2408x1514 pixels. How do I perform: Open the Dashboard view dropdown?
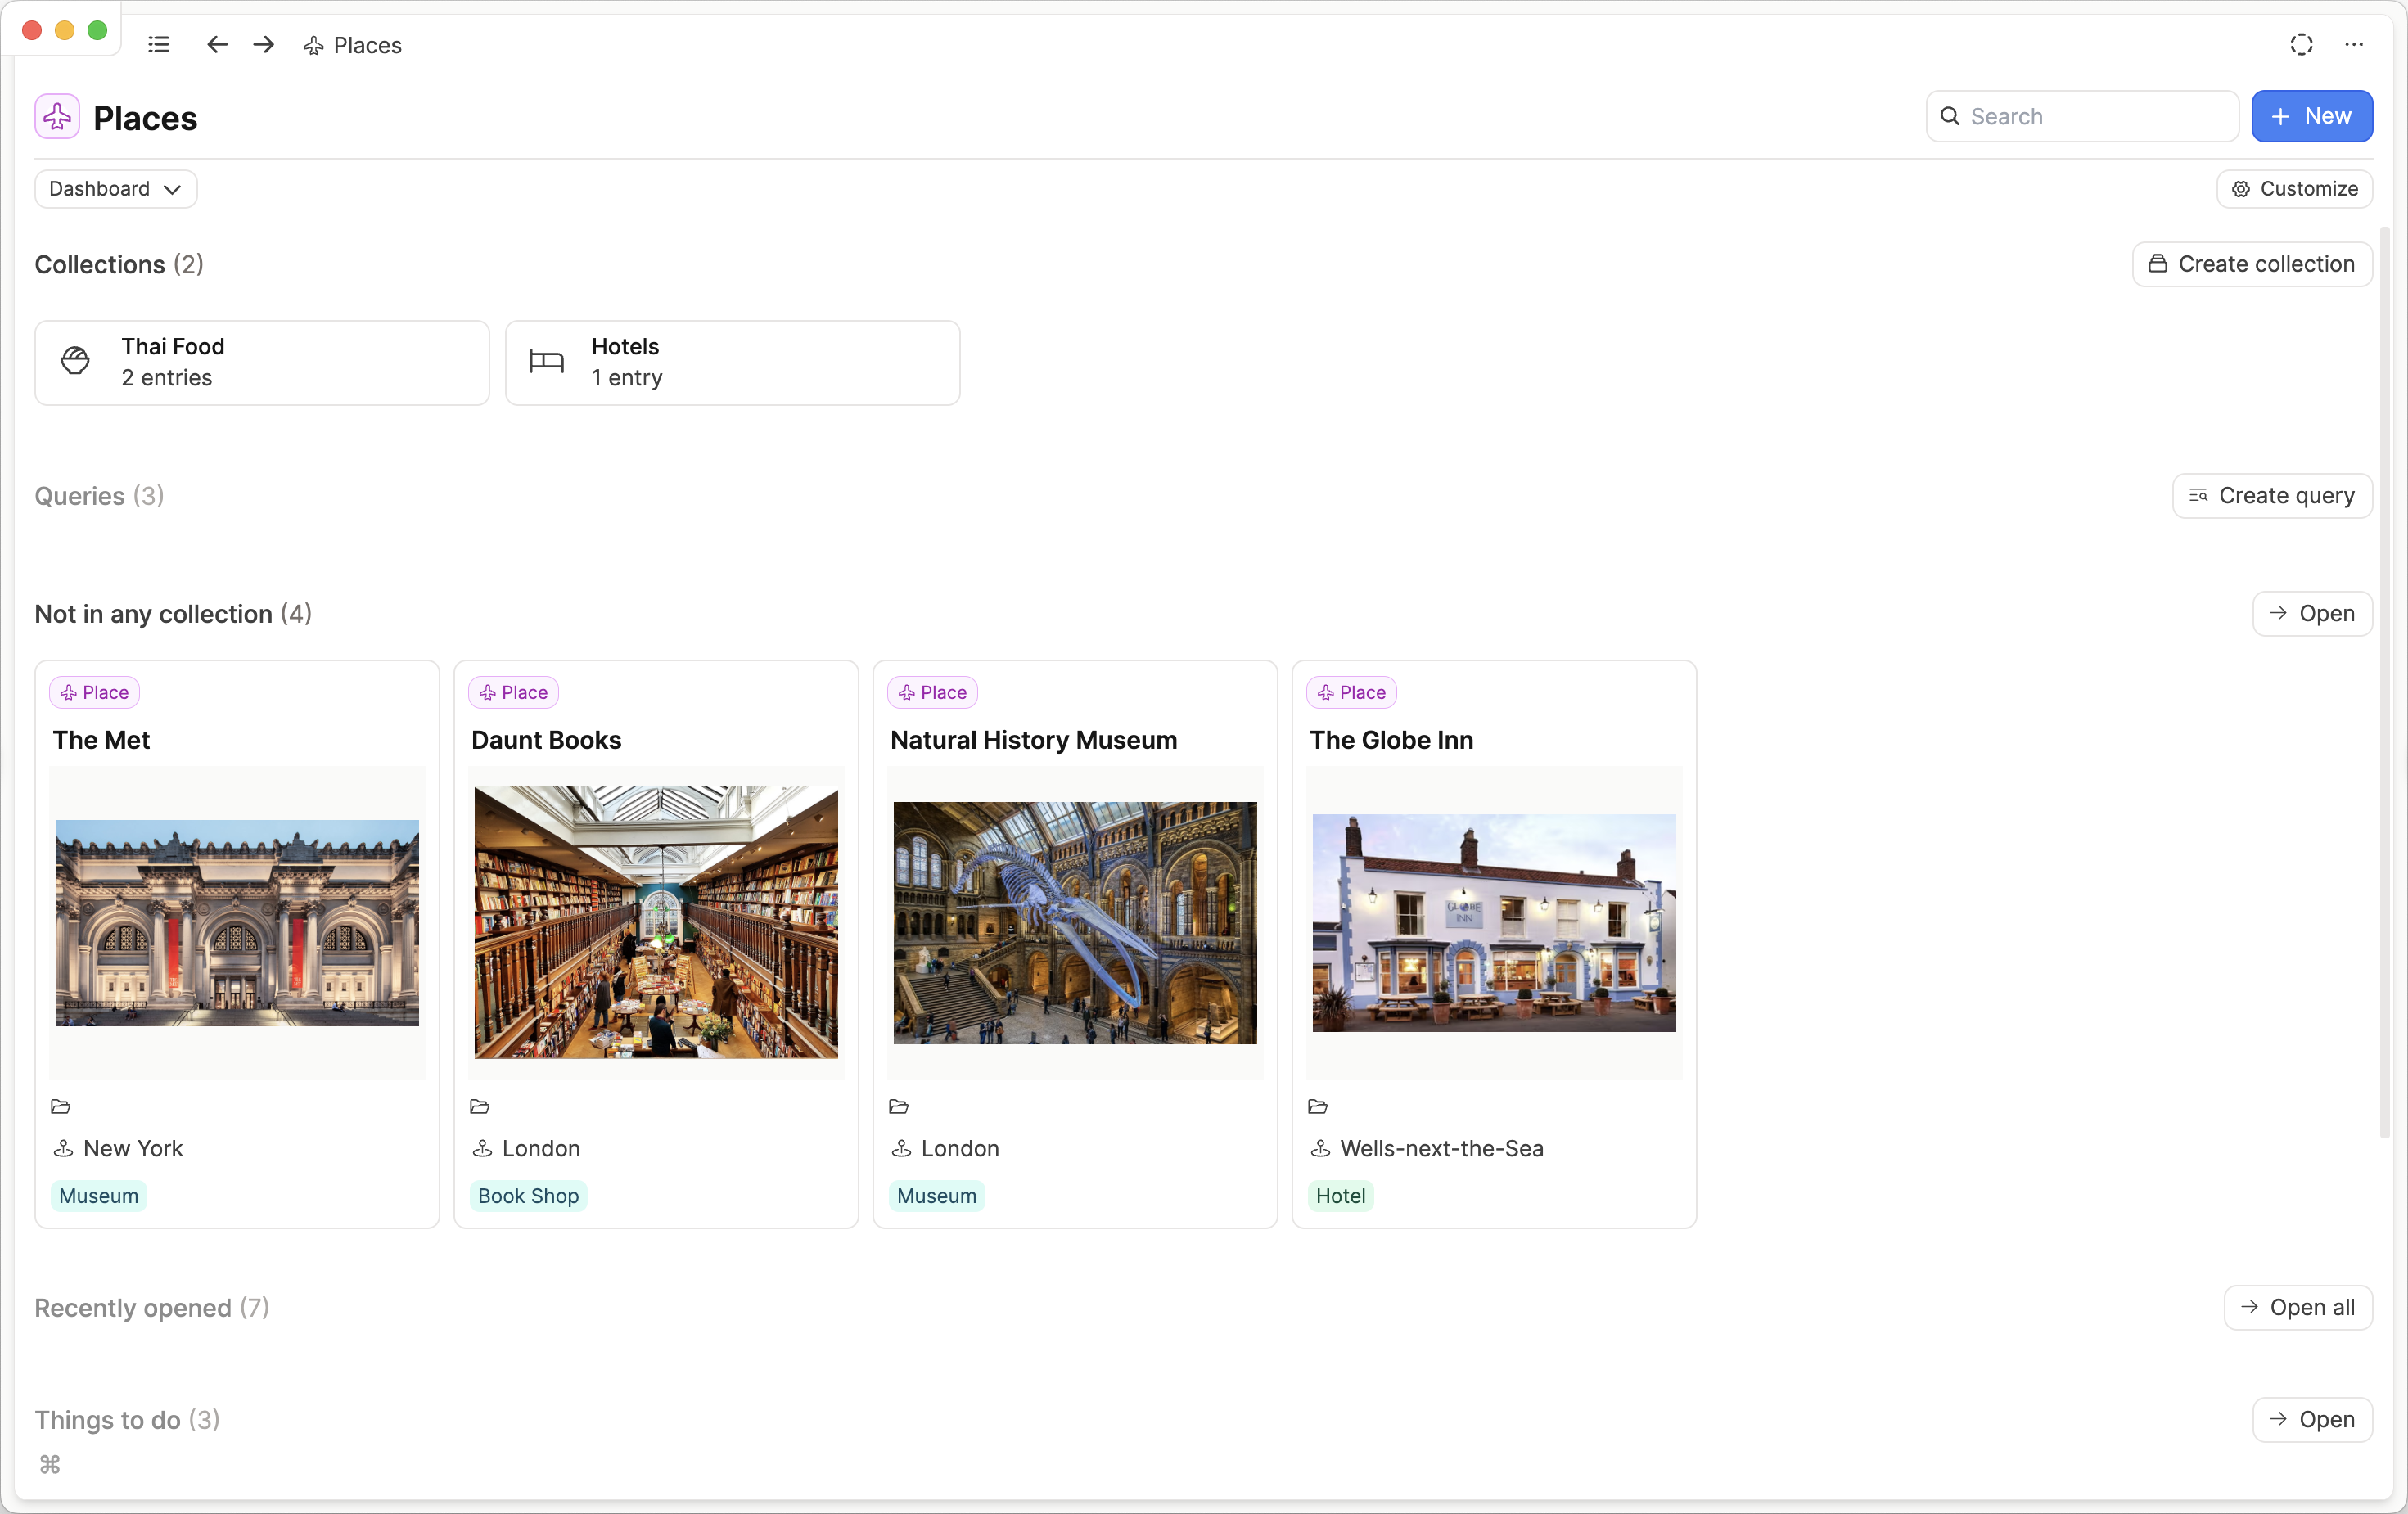coord(115,189)
